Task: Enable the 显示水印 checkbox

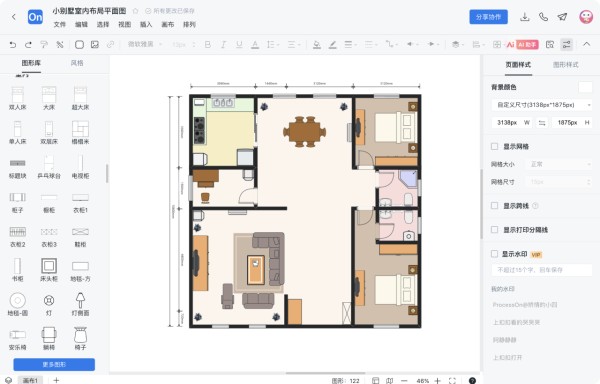Action: tap(494, 254)
